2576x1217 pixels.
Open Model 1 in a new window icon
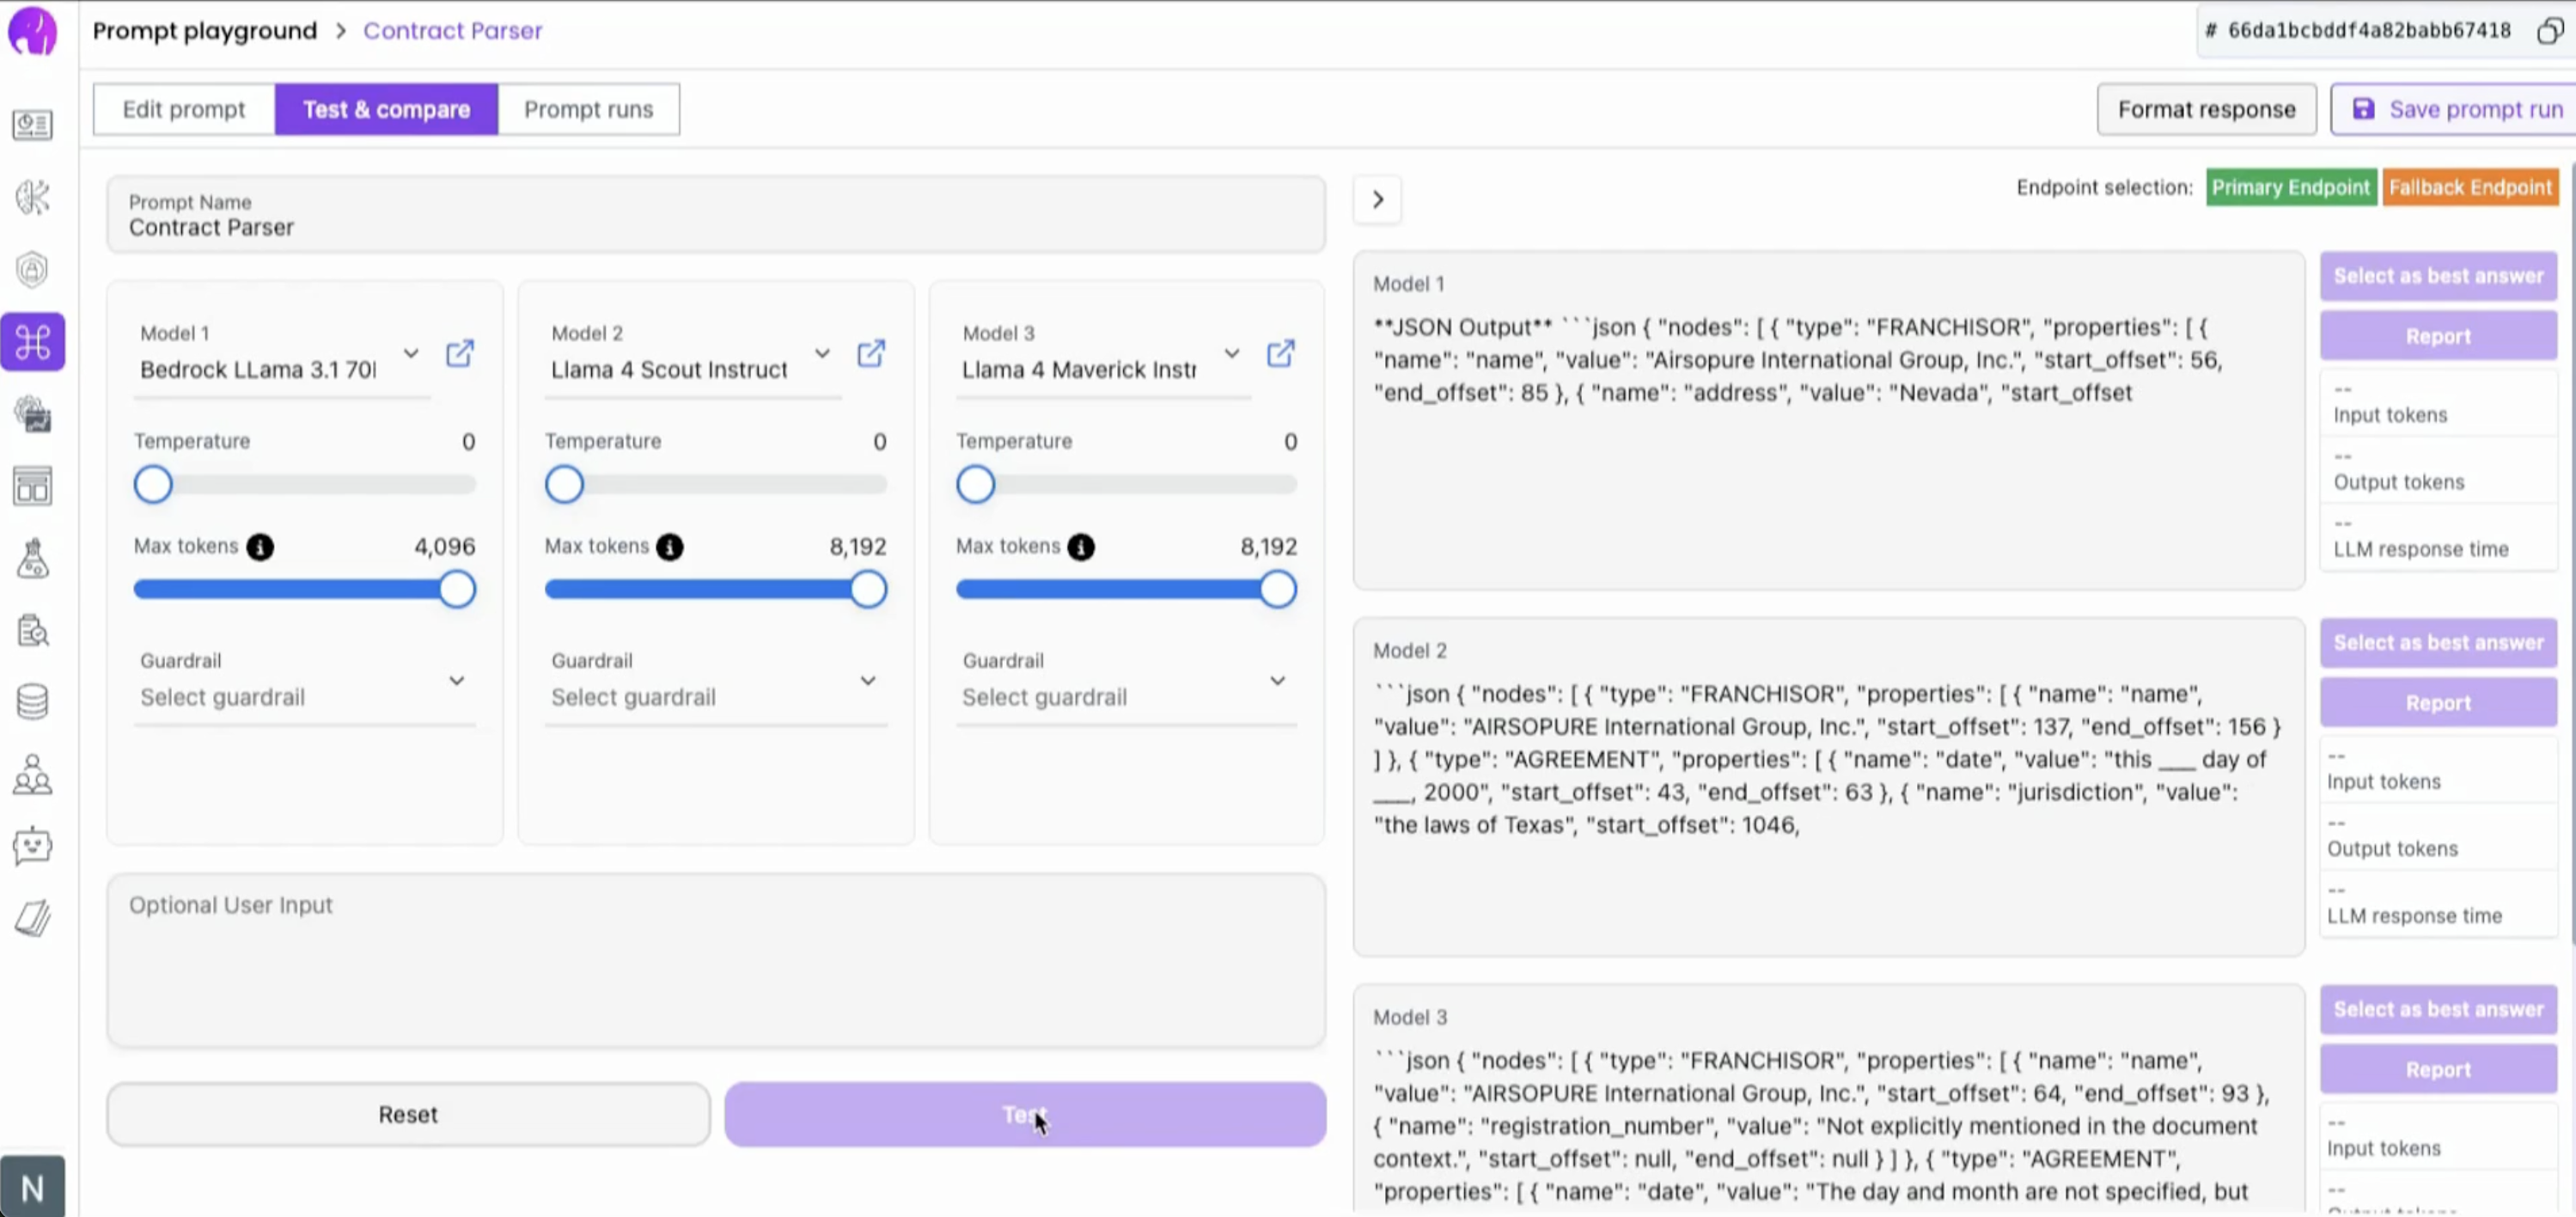coord(459,353)
